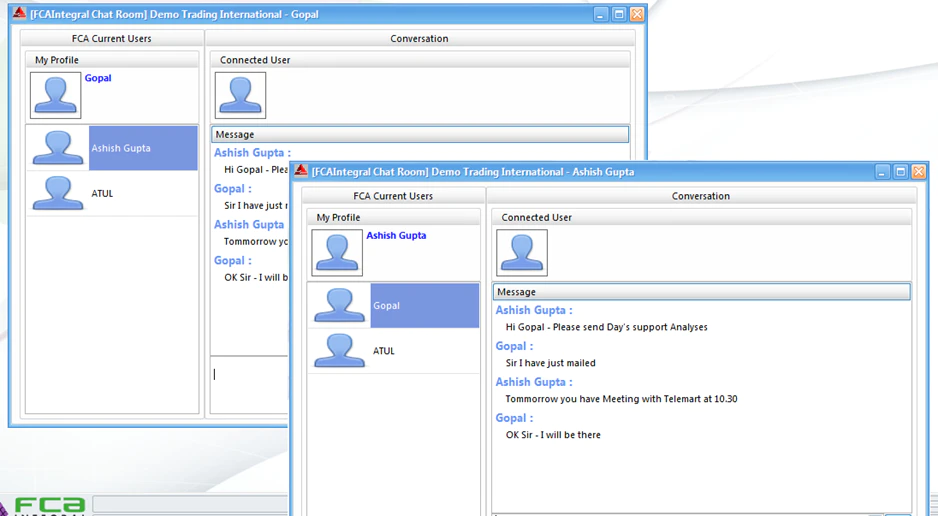Select ATUL name in Gopal's user list
The width and height of the screenshot is (938, 516).
(x=102, y=194)
